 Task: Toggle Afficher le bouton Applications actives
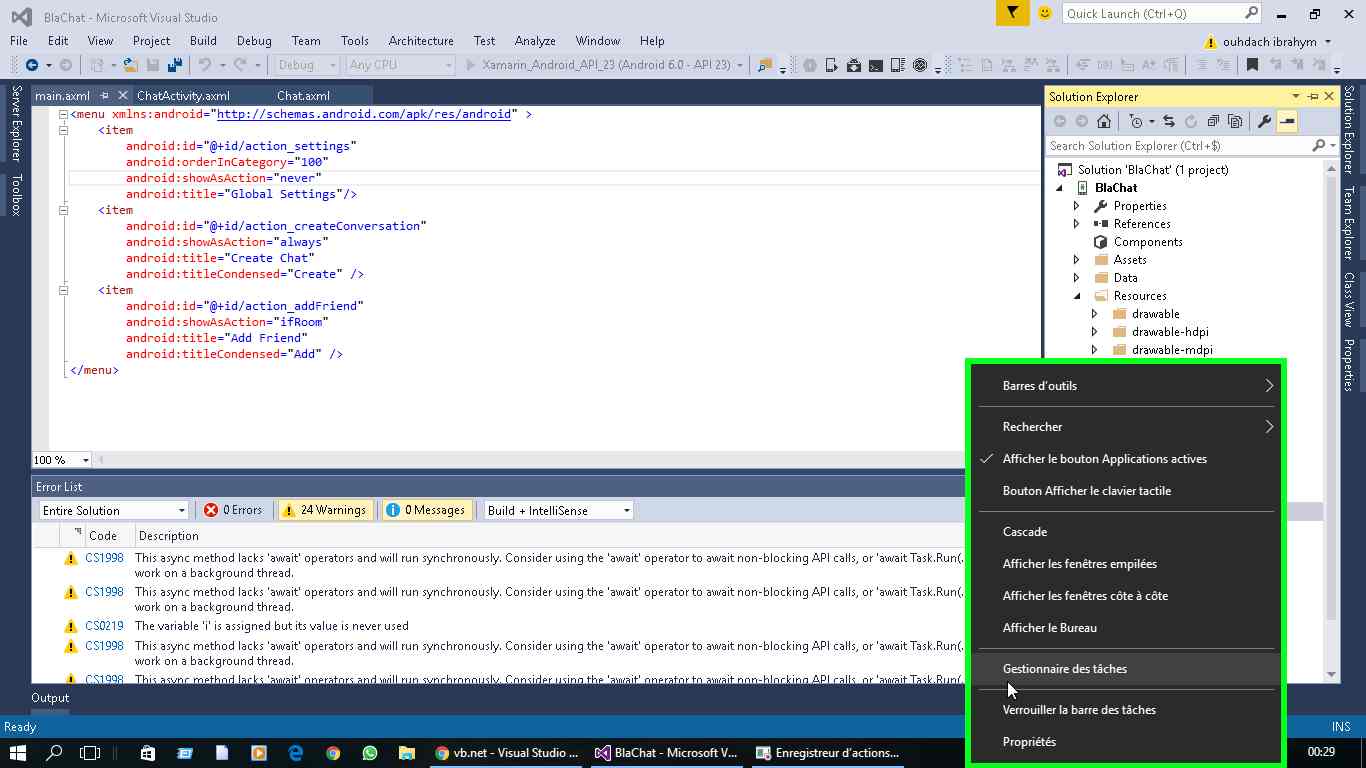(1127, 459)
